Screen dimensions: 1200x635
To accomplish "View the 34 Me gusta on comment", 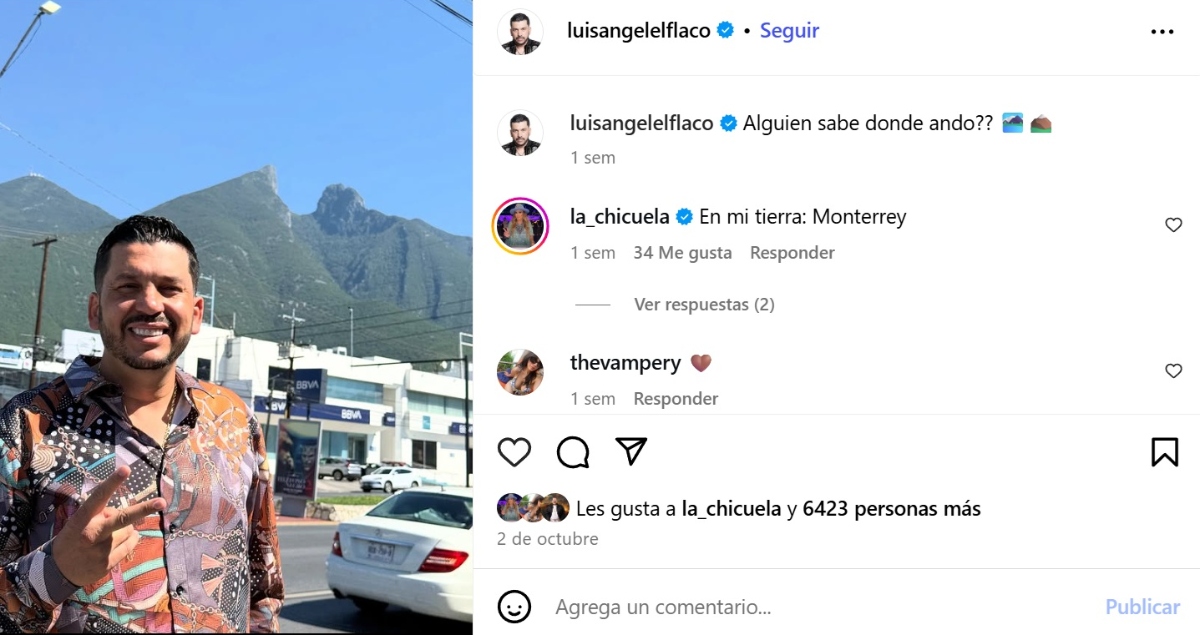I will point(682,253).
